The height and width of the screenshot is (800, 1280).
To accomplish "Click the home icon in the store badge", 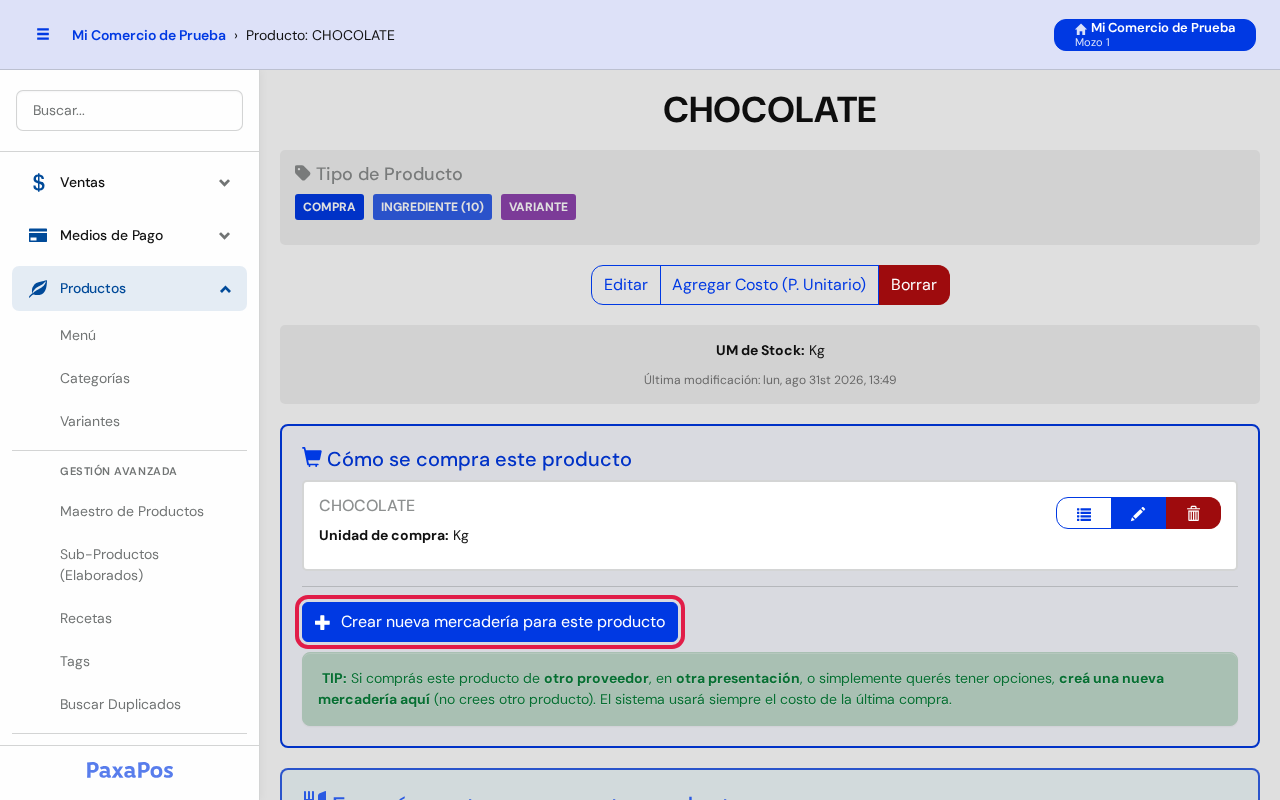I will (1081, 29).
